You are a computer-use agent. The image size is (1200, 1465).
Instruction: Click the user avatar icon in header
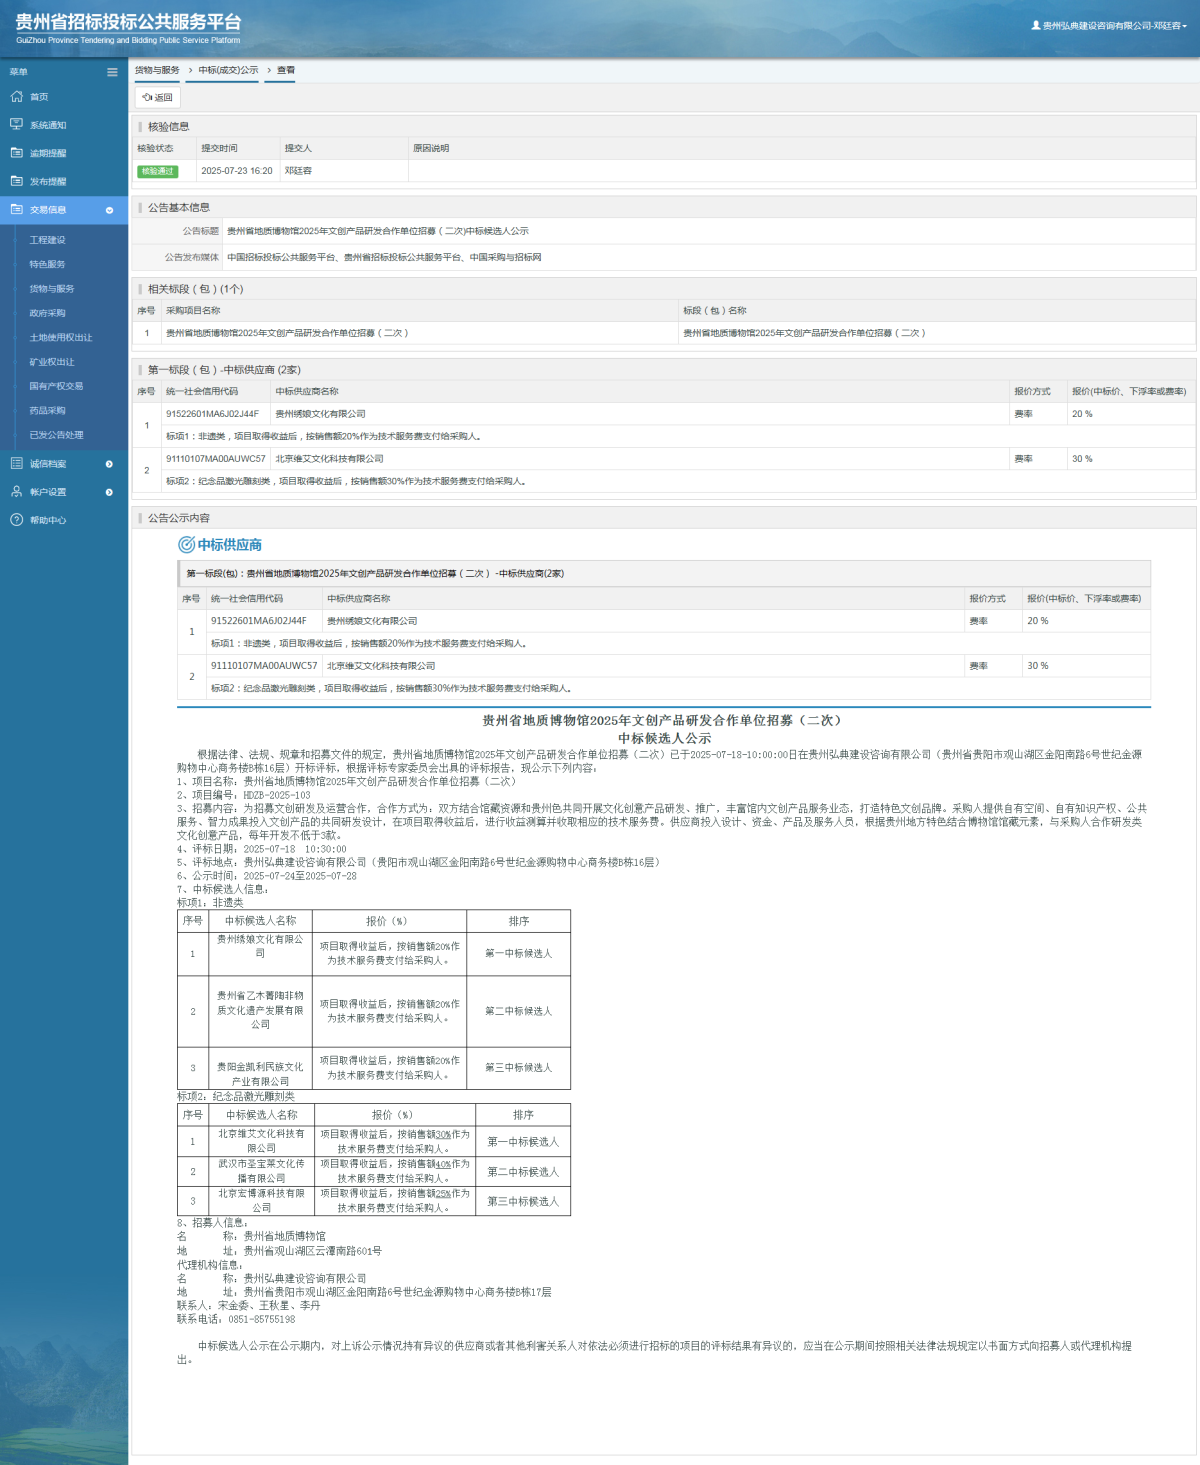tap(1036, 25)
